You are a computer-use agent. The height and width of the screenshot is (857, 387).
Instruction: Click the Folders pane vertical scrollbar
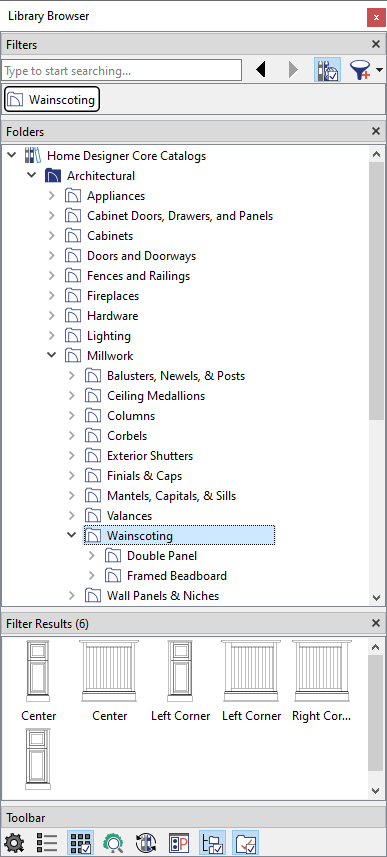click(x=376, y=290)
